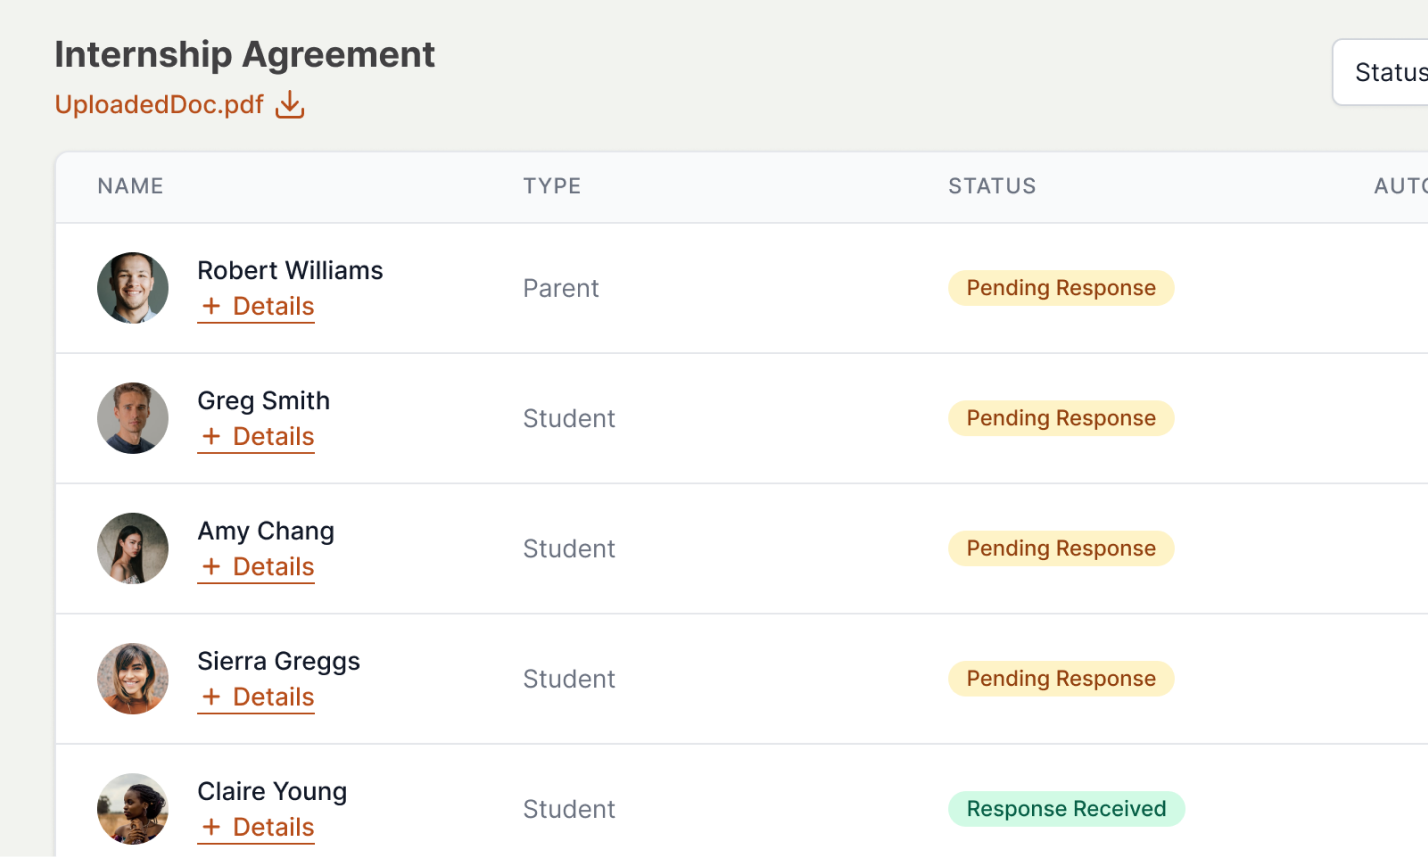
Task: Sort by the STATUS column header
Action: pos(992,186)
